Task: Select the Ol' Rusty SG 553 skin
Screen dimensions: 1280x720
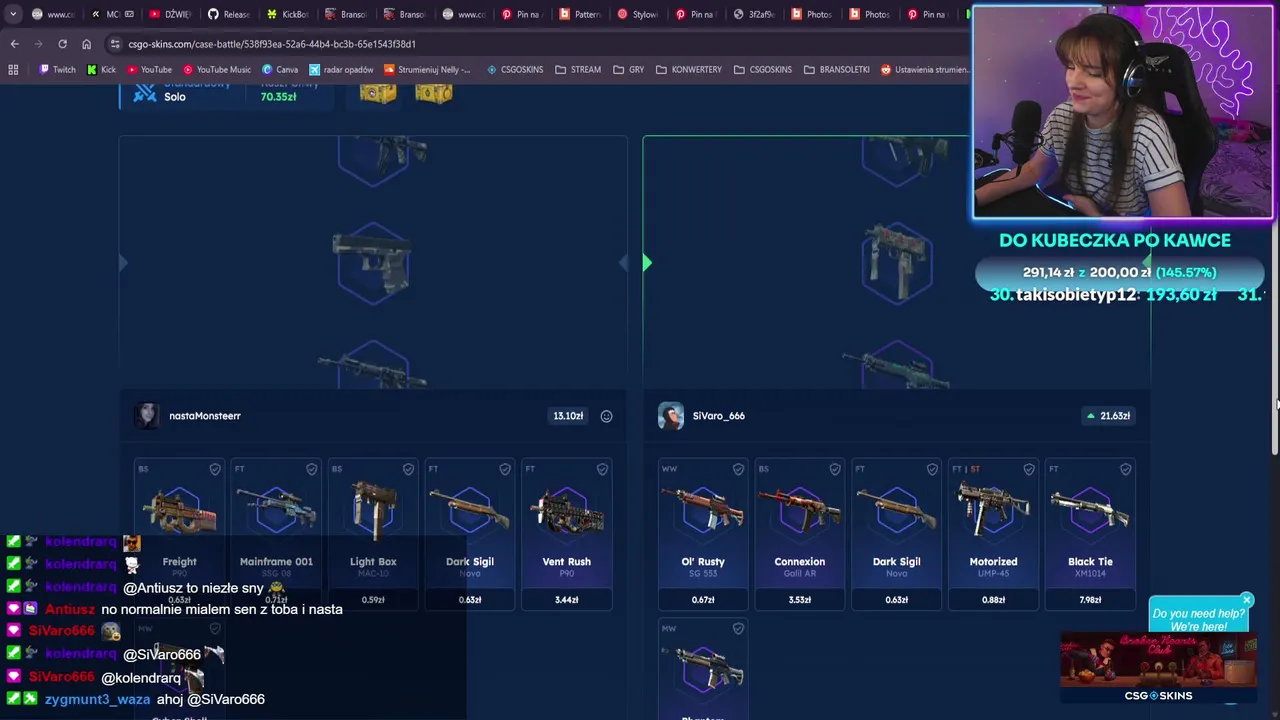Action: [x=703, y=533]
